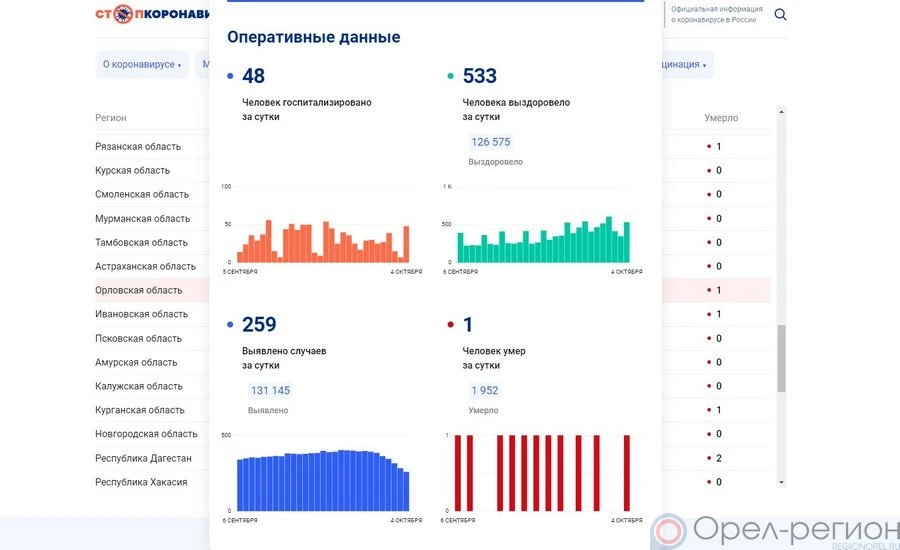
Task: Click the blue dot beside 259
Action: pos(231,325)
